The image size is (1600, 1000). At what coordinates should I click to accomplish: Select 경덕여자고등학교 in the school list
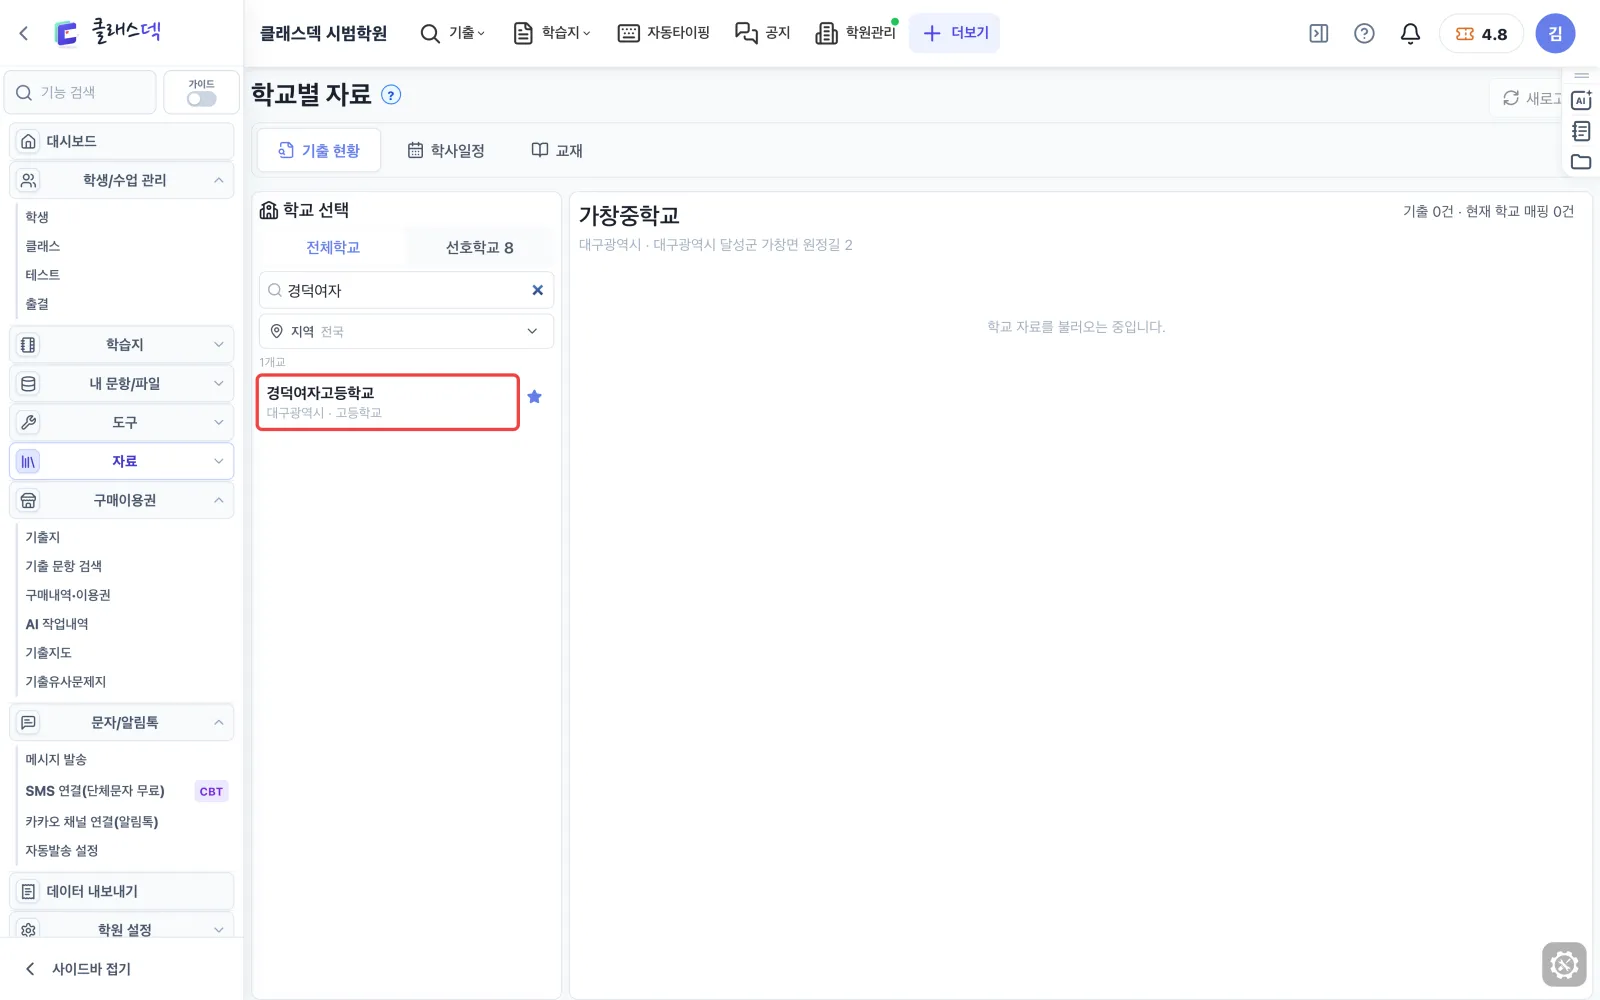[x=388, y=402]
